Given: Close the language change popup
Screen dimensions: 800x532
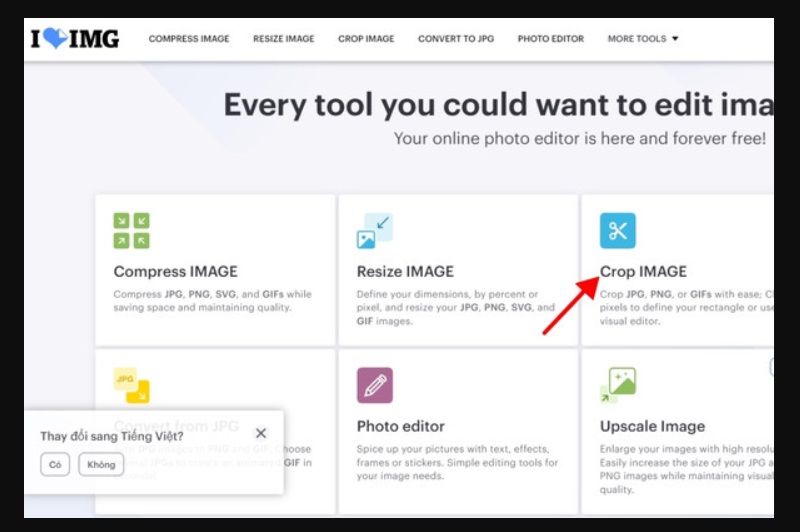Looking at the screenshot, I should point(261,434).
